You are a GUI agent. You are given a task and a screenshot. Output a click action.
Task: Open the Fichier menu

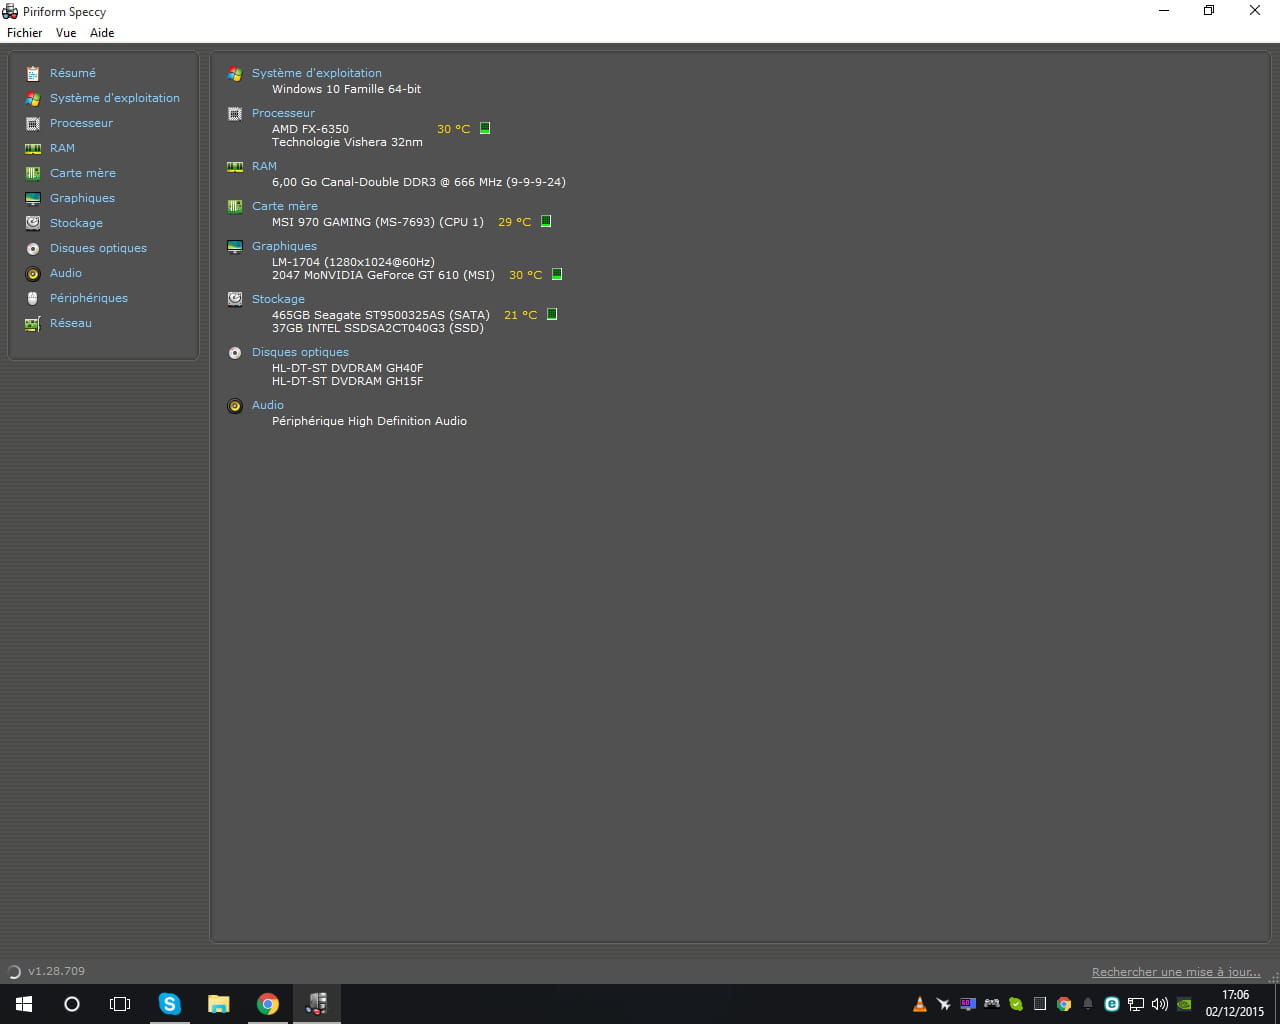coord(25,33)
